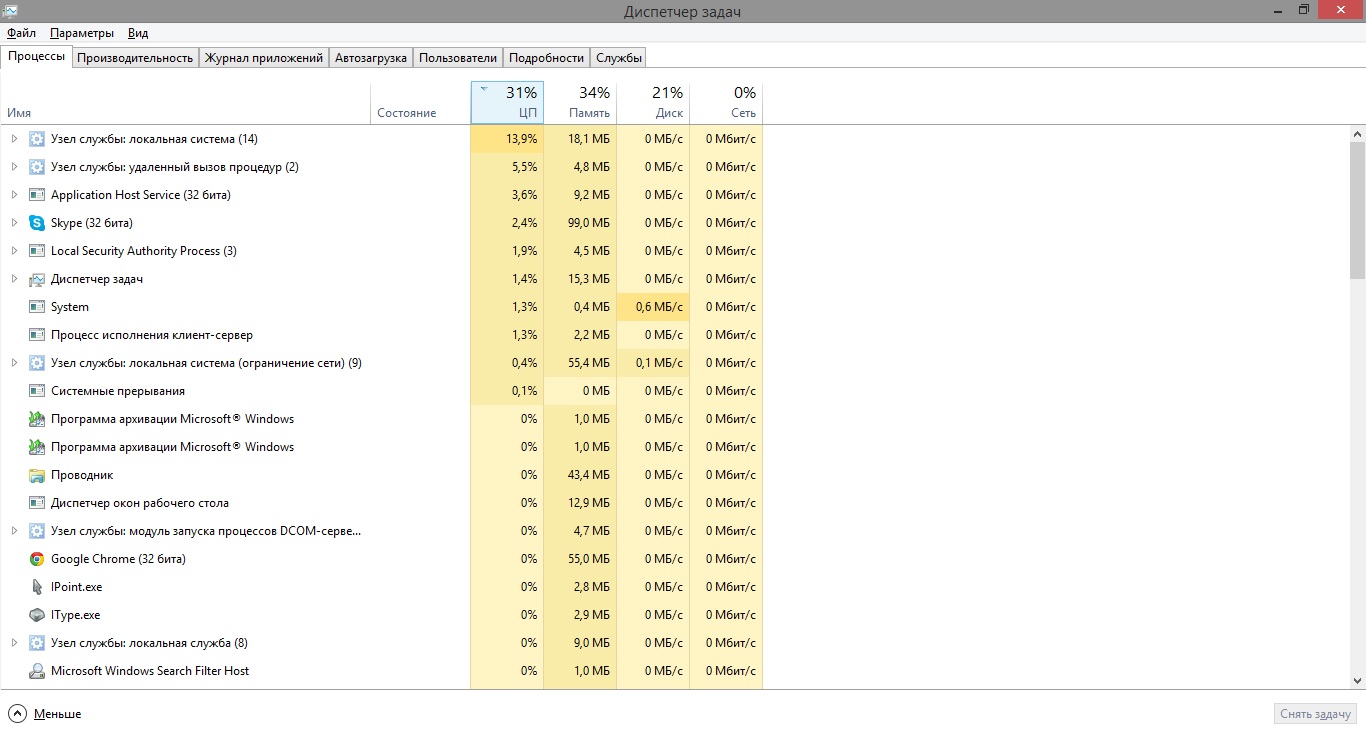Click the Microsoft Windows Search Filter Host icon
1366x738 pixels.
(x=37, y=671)
